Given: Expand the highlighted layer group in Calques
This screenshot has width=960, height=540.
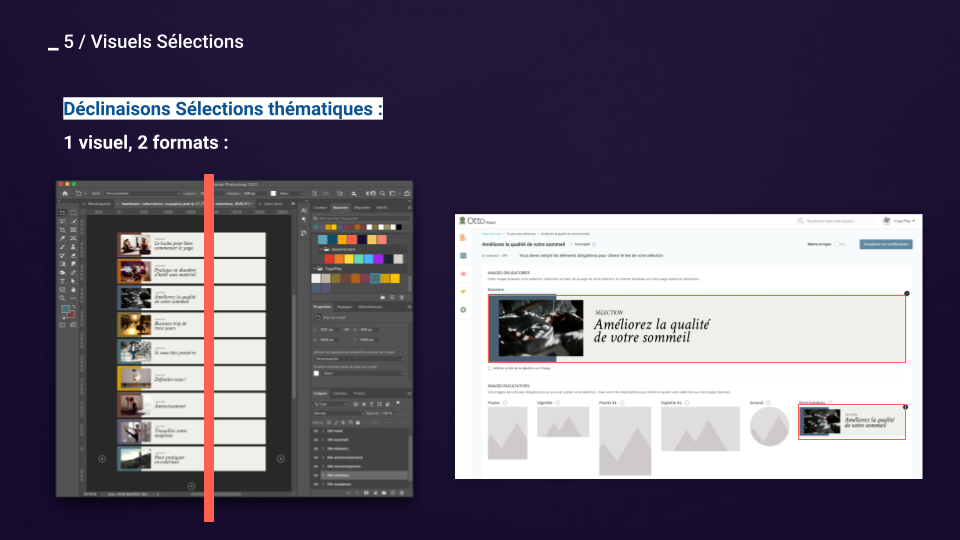Looking at the screenshot, I should click(x=323, y=475).
